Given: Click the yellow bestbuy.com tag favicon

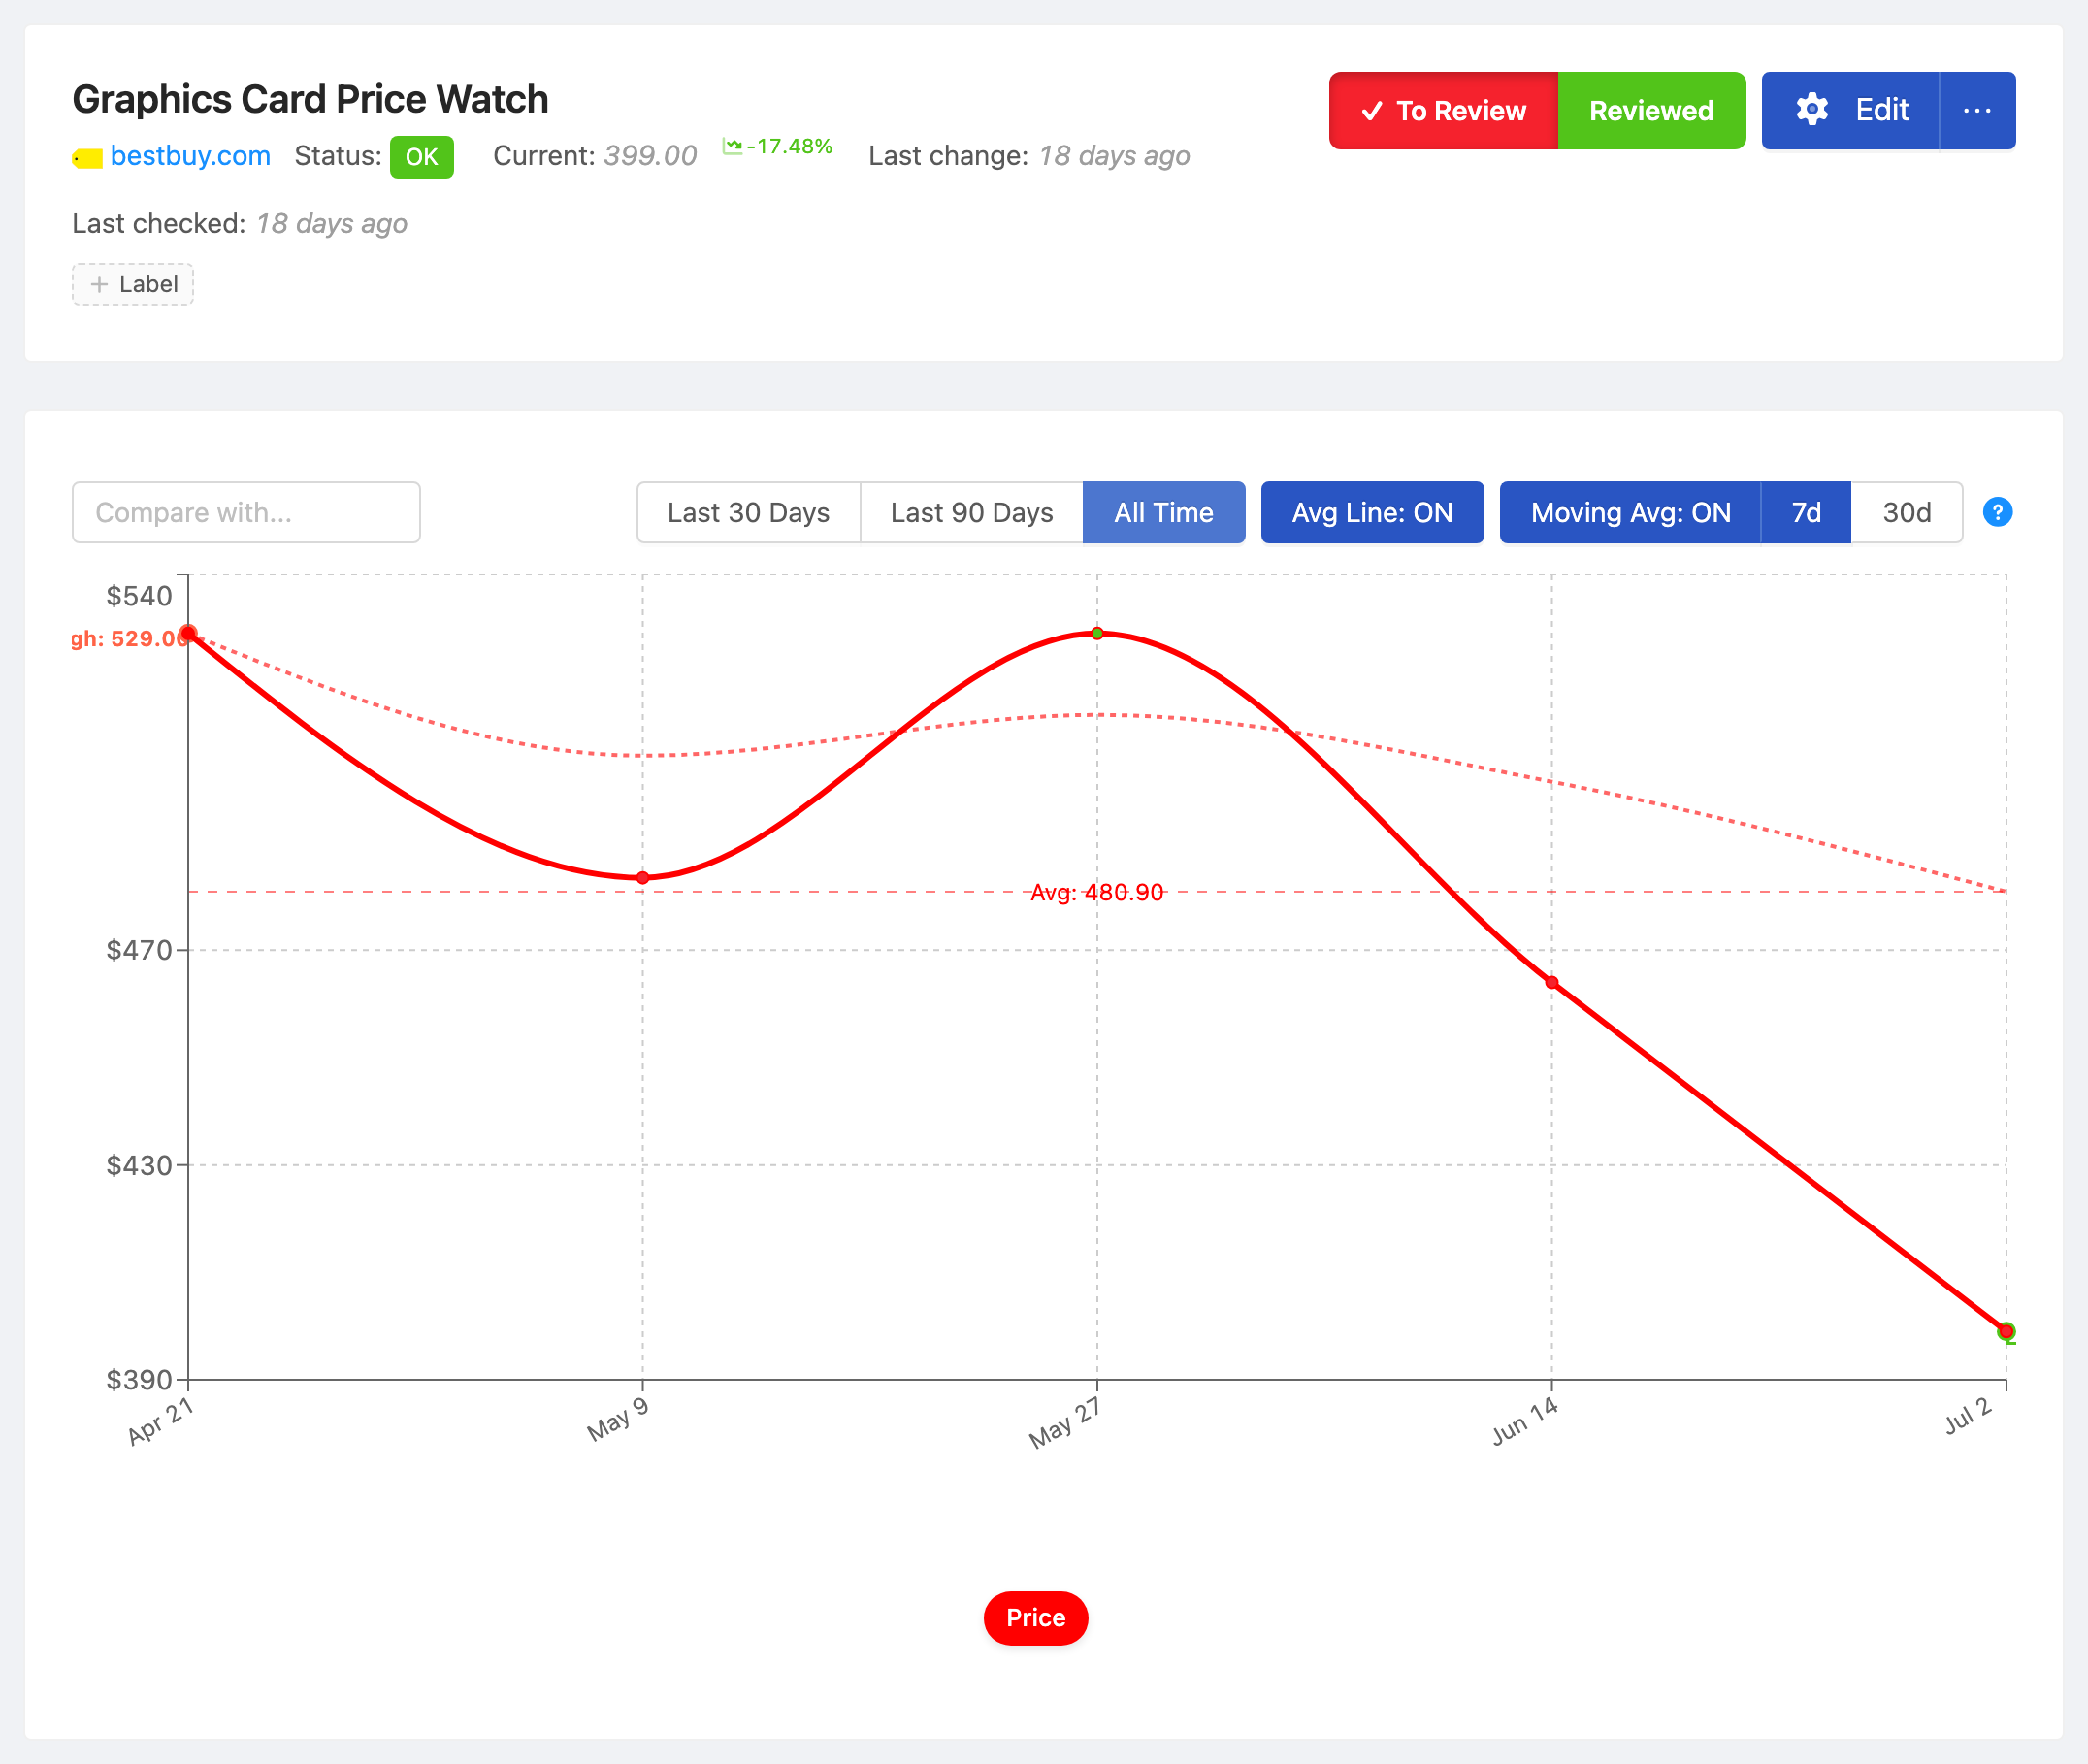Looking at the screenshot, I should [x=88, y=158].
